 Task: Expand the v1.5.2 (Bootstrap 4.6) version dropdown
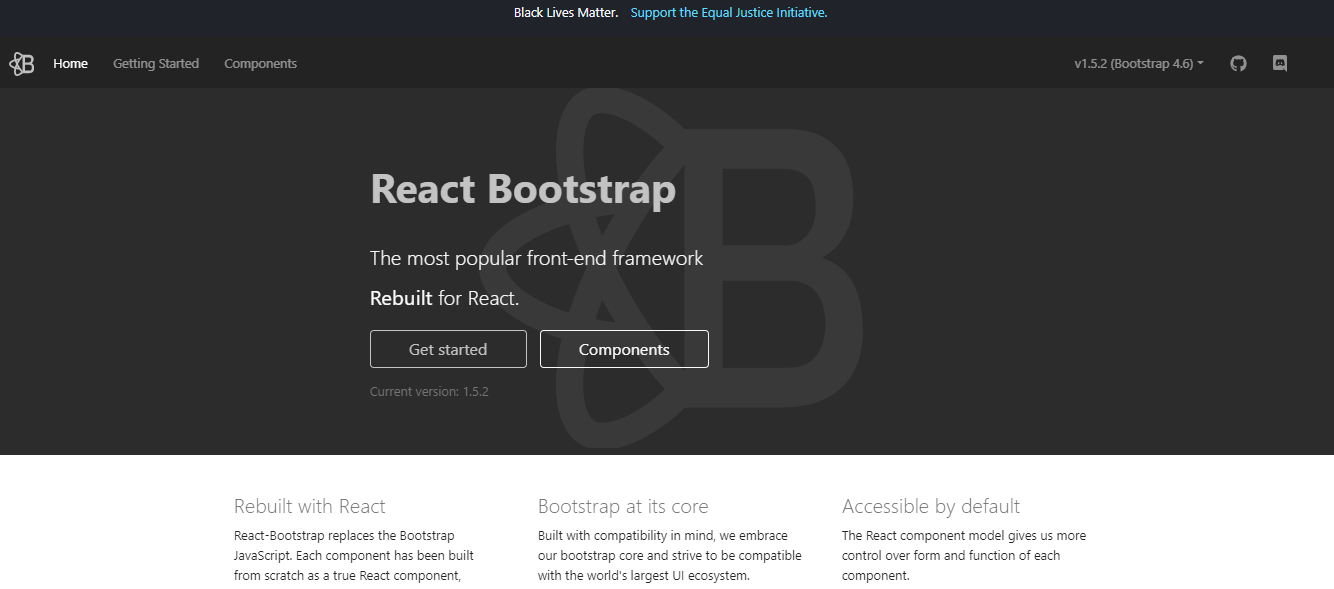(1138, 64)
